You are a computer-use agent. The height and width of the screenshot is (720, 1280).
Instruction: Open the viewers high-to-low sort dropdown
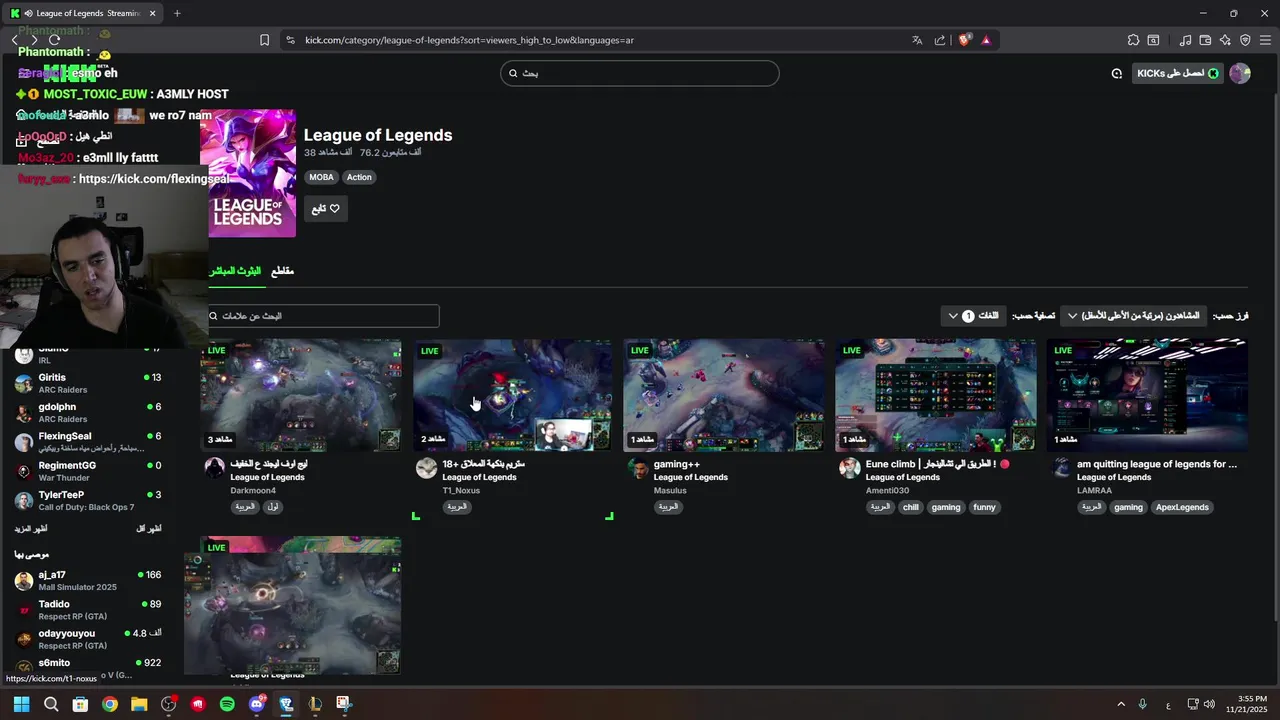click(x=1134, y=316)
